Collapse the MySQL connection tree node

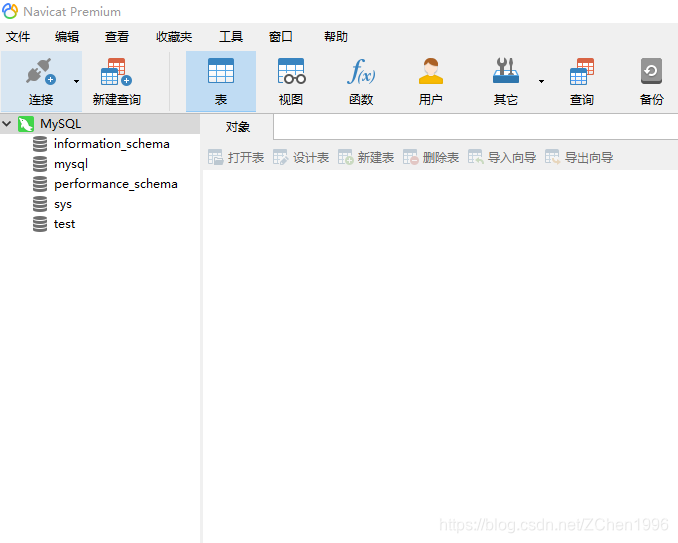7,124
